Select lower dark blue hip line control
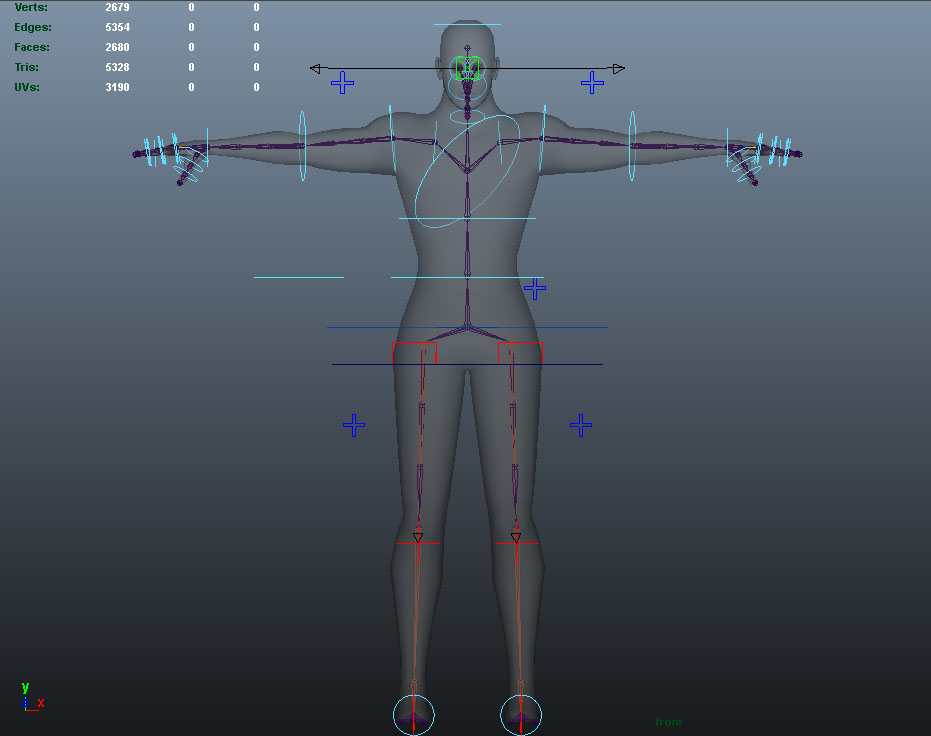 [467, 364]
